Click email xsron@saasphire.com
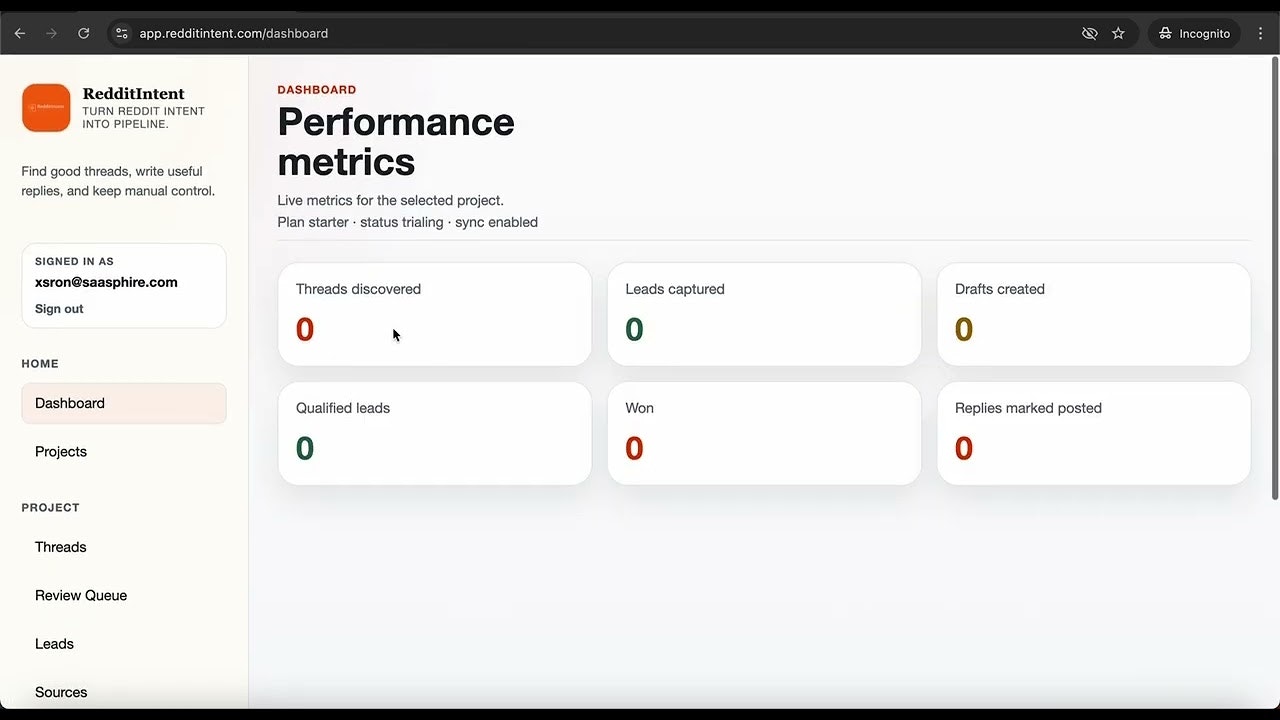This screenshot has width=1280, height=720. click(x=106, y=282)
